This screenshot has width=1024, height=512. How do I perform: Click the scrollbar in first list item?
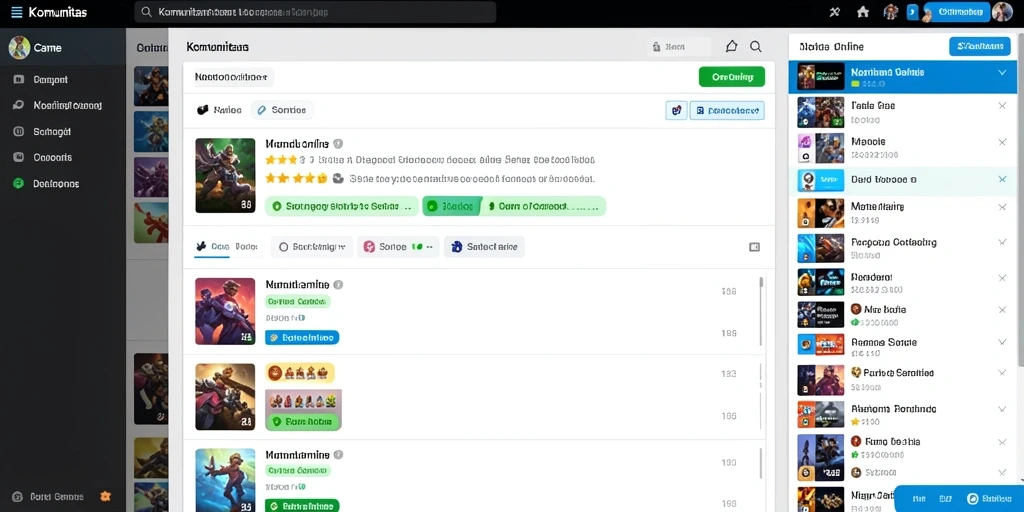click(x=761, y=311)
